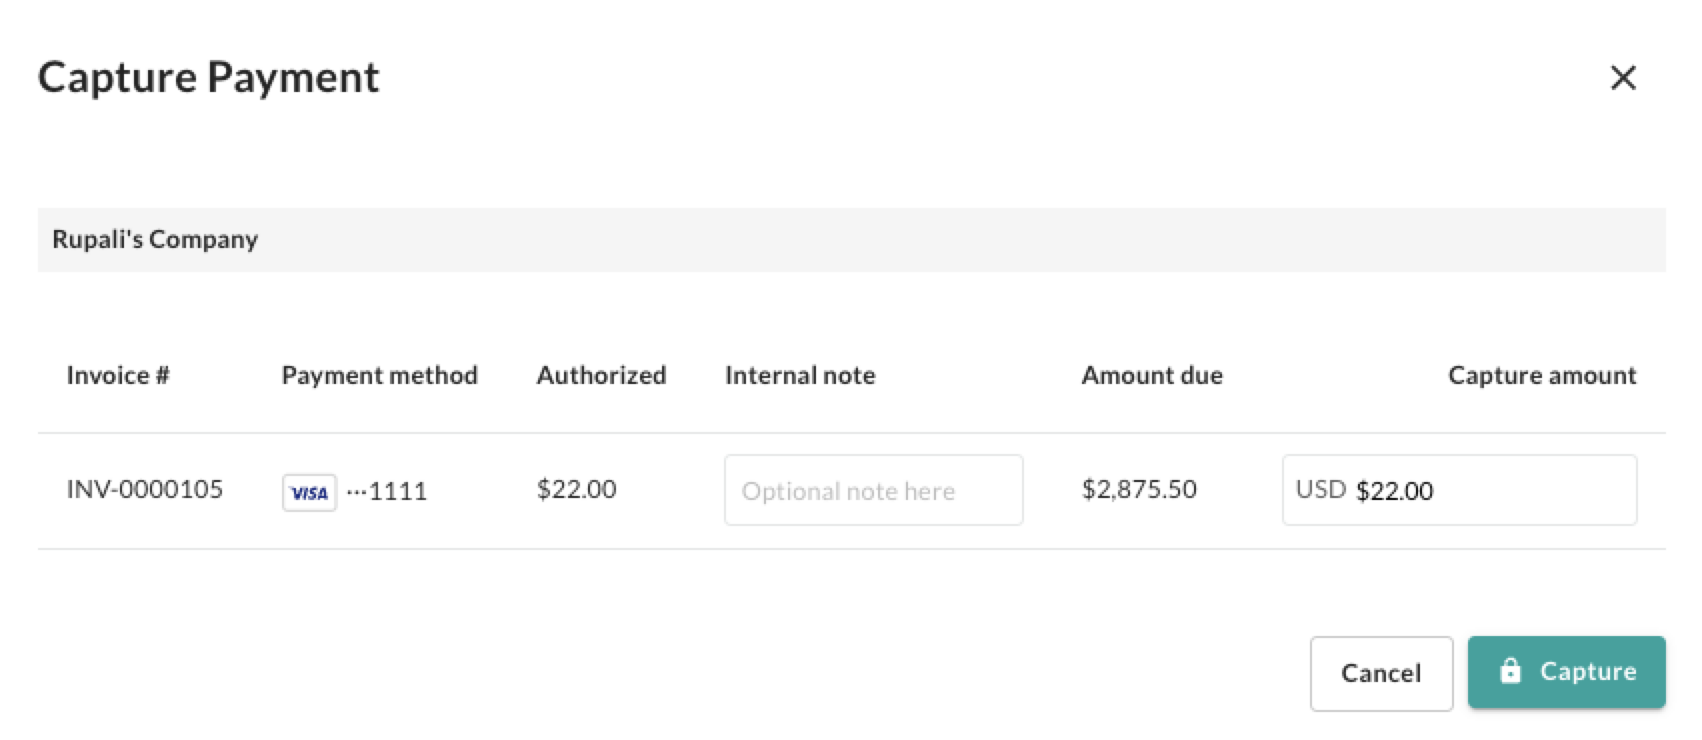The width and height of the screenshot is (1702, 740).
Task: Click the Internal note column header
Action: click(800, 375)
